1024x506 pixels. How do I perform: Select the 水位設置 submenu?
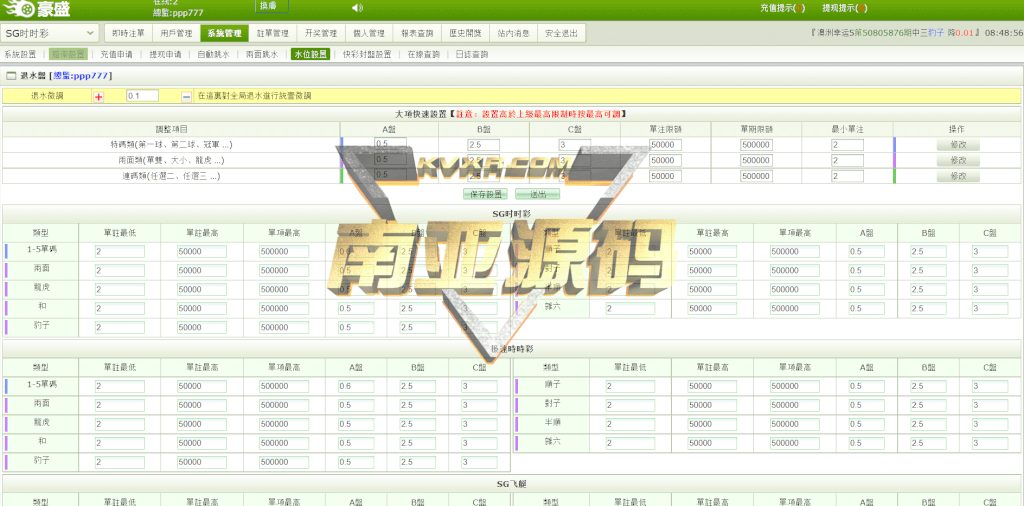[x=310, y=54]
